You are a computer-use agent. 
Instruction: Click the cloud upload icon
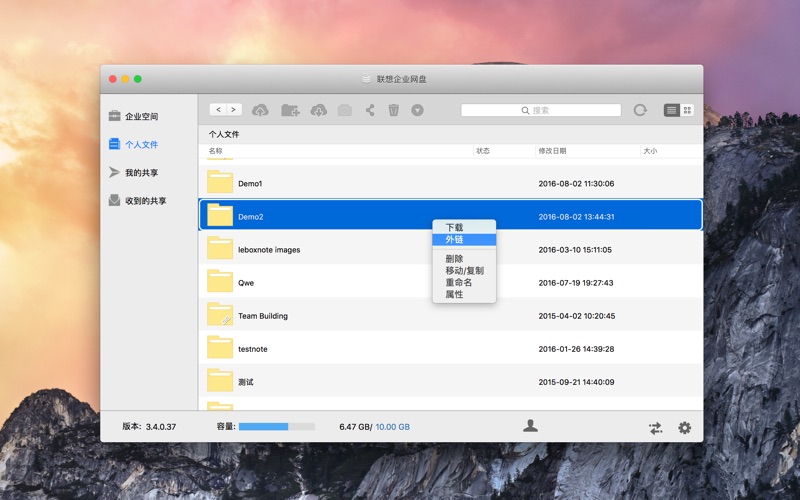coord(261,110)
